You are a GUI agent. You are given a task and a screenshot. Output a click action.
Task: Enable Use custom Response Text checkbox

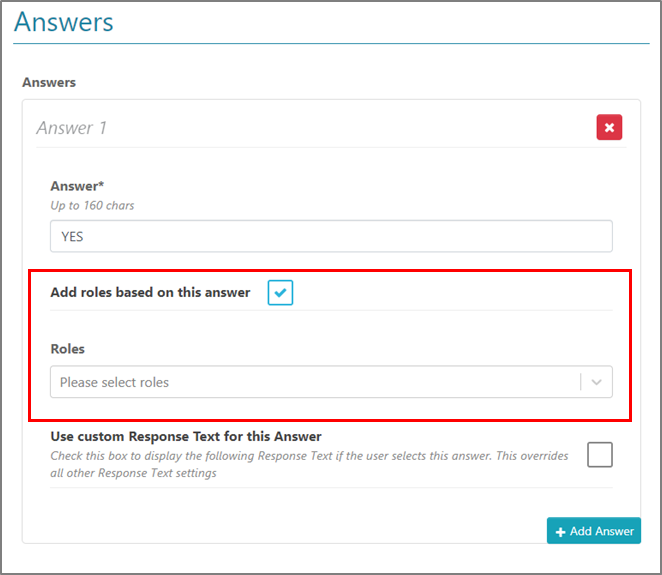(600, 454)
